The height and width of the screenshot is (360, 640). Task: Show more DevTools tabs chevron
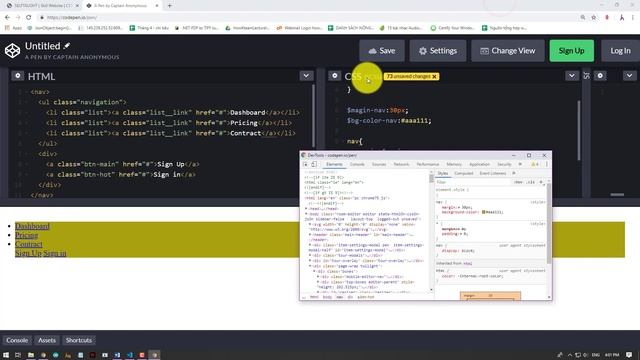tap(520, 164)
